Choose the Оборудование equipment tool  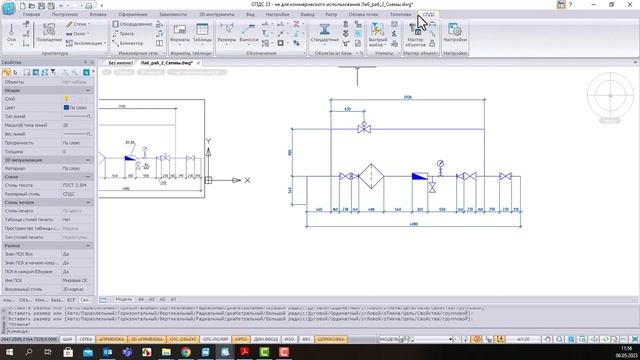132,24
